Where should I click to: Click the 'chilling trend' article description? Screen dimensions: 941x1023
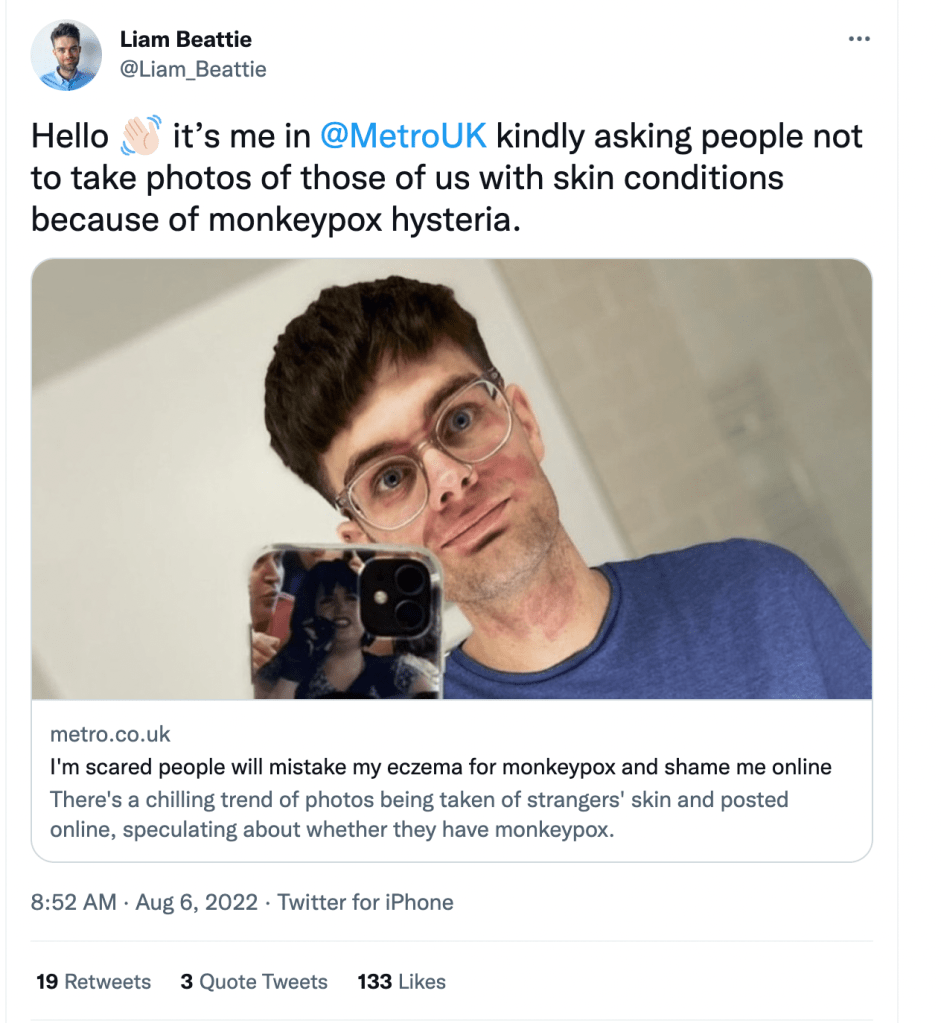click(418, 815)
